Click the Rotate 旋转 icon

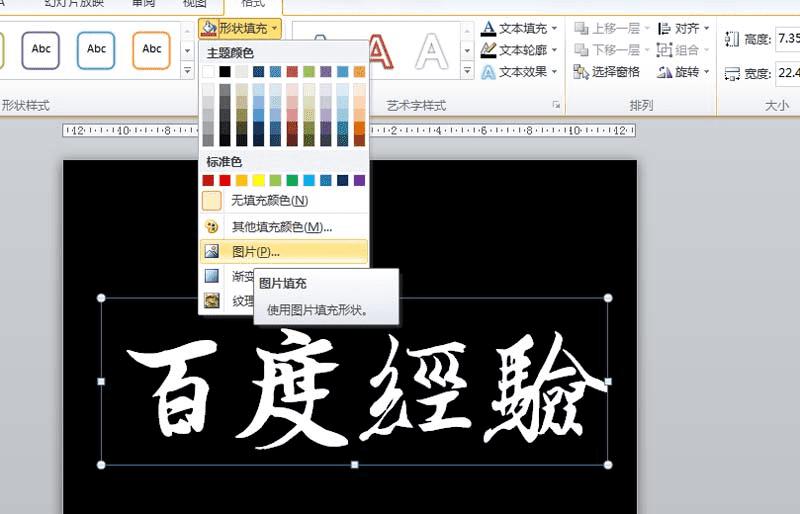point(664,72)
